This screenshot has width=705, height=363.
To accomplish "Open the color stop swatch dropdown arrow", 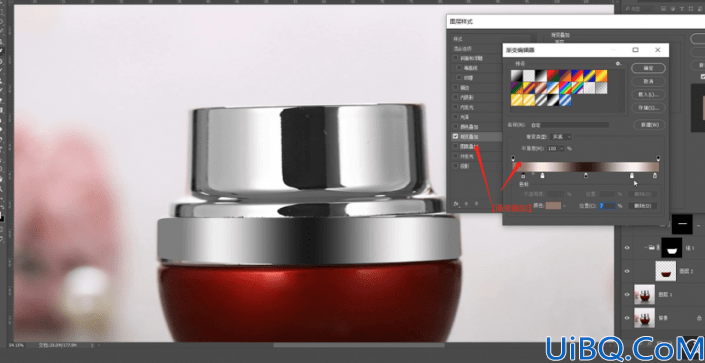I will 565,206.
